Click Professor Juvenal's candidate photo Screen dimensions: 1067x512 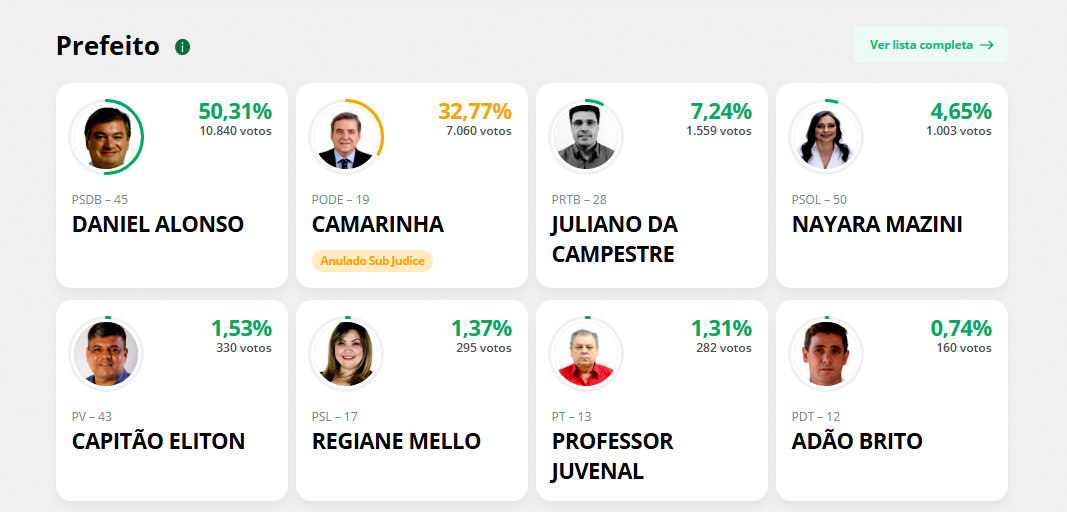[586, 353]
